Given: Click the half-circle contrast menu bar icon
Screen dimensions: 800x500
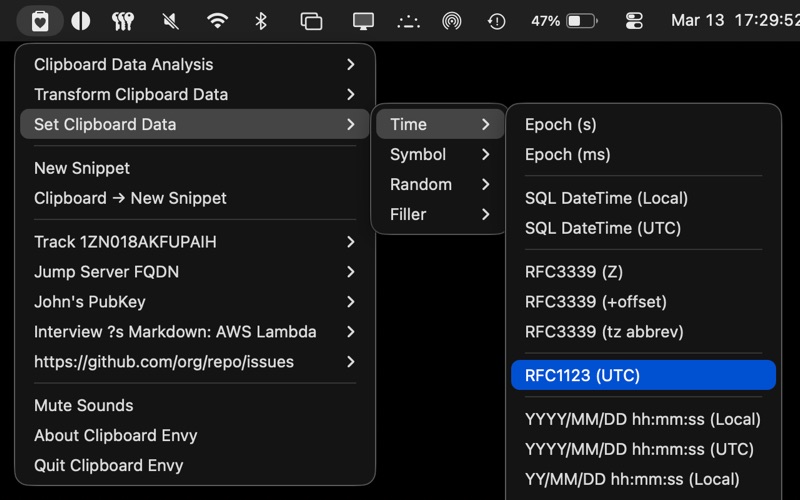Looking at the screenshot, I should [x=81, y=21].
